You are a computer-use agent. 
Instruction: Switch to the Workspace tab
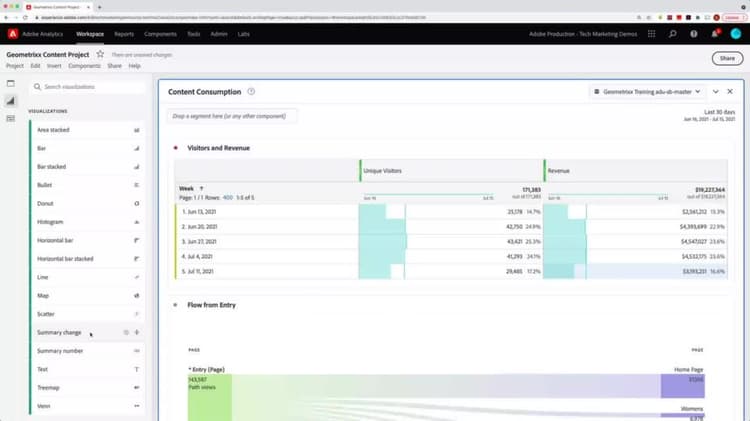90,34
